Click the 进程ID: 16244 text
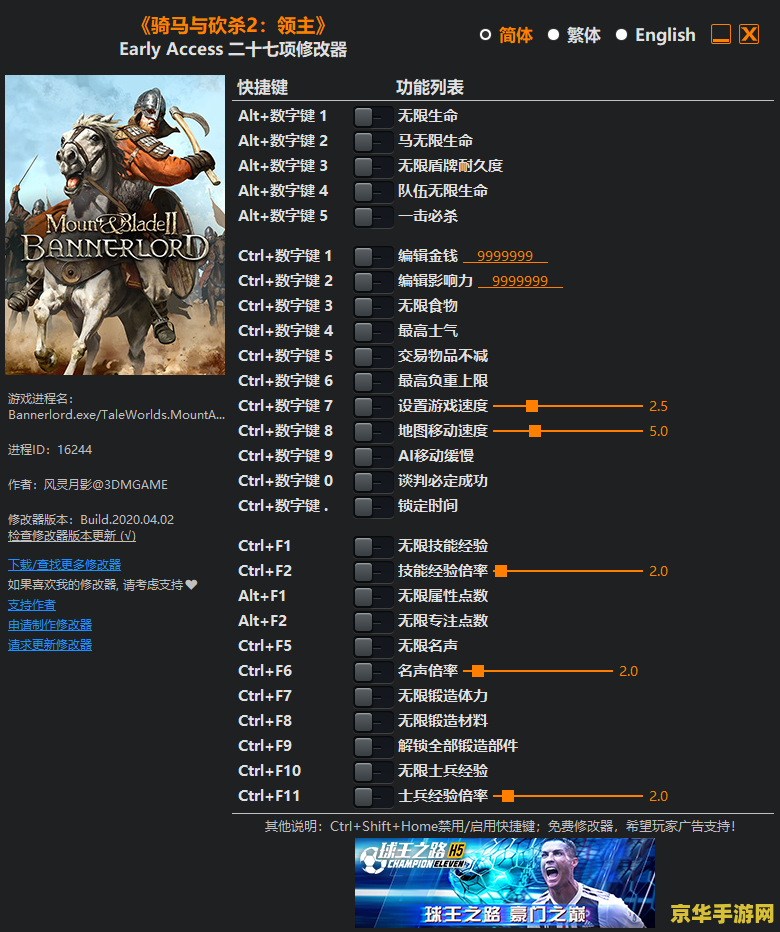780x932 pixels. [x=50, y=449]
